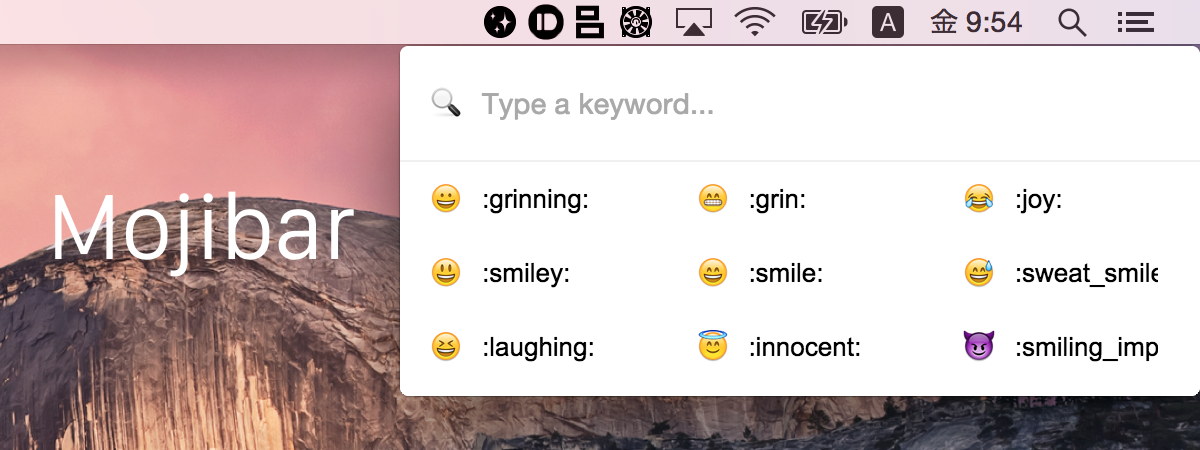This screenshot has height=450, width=1200.
Task: Click the grinning face emoji icon
Action: 446,199
